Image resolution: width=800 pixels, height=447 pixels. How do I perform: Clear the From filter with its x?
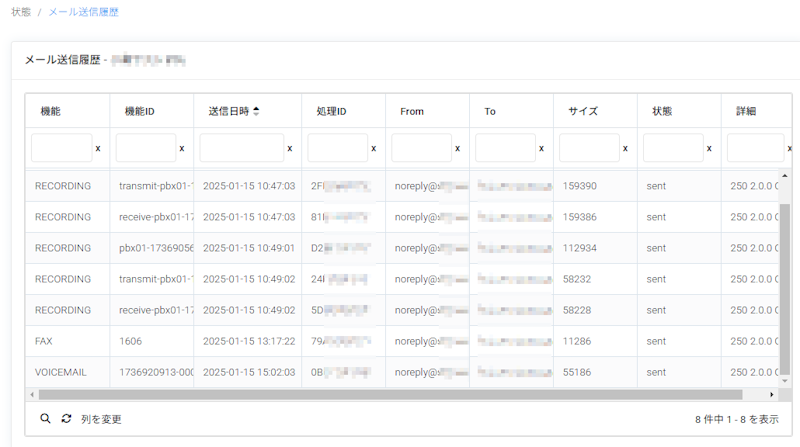tap(458, 149)
